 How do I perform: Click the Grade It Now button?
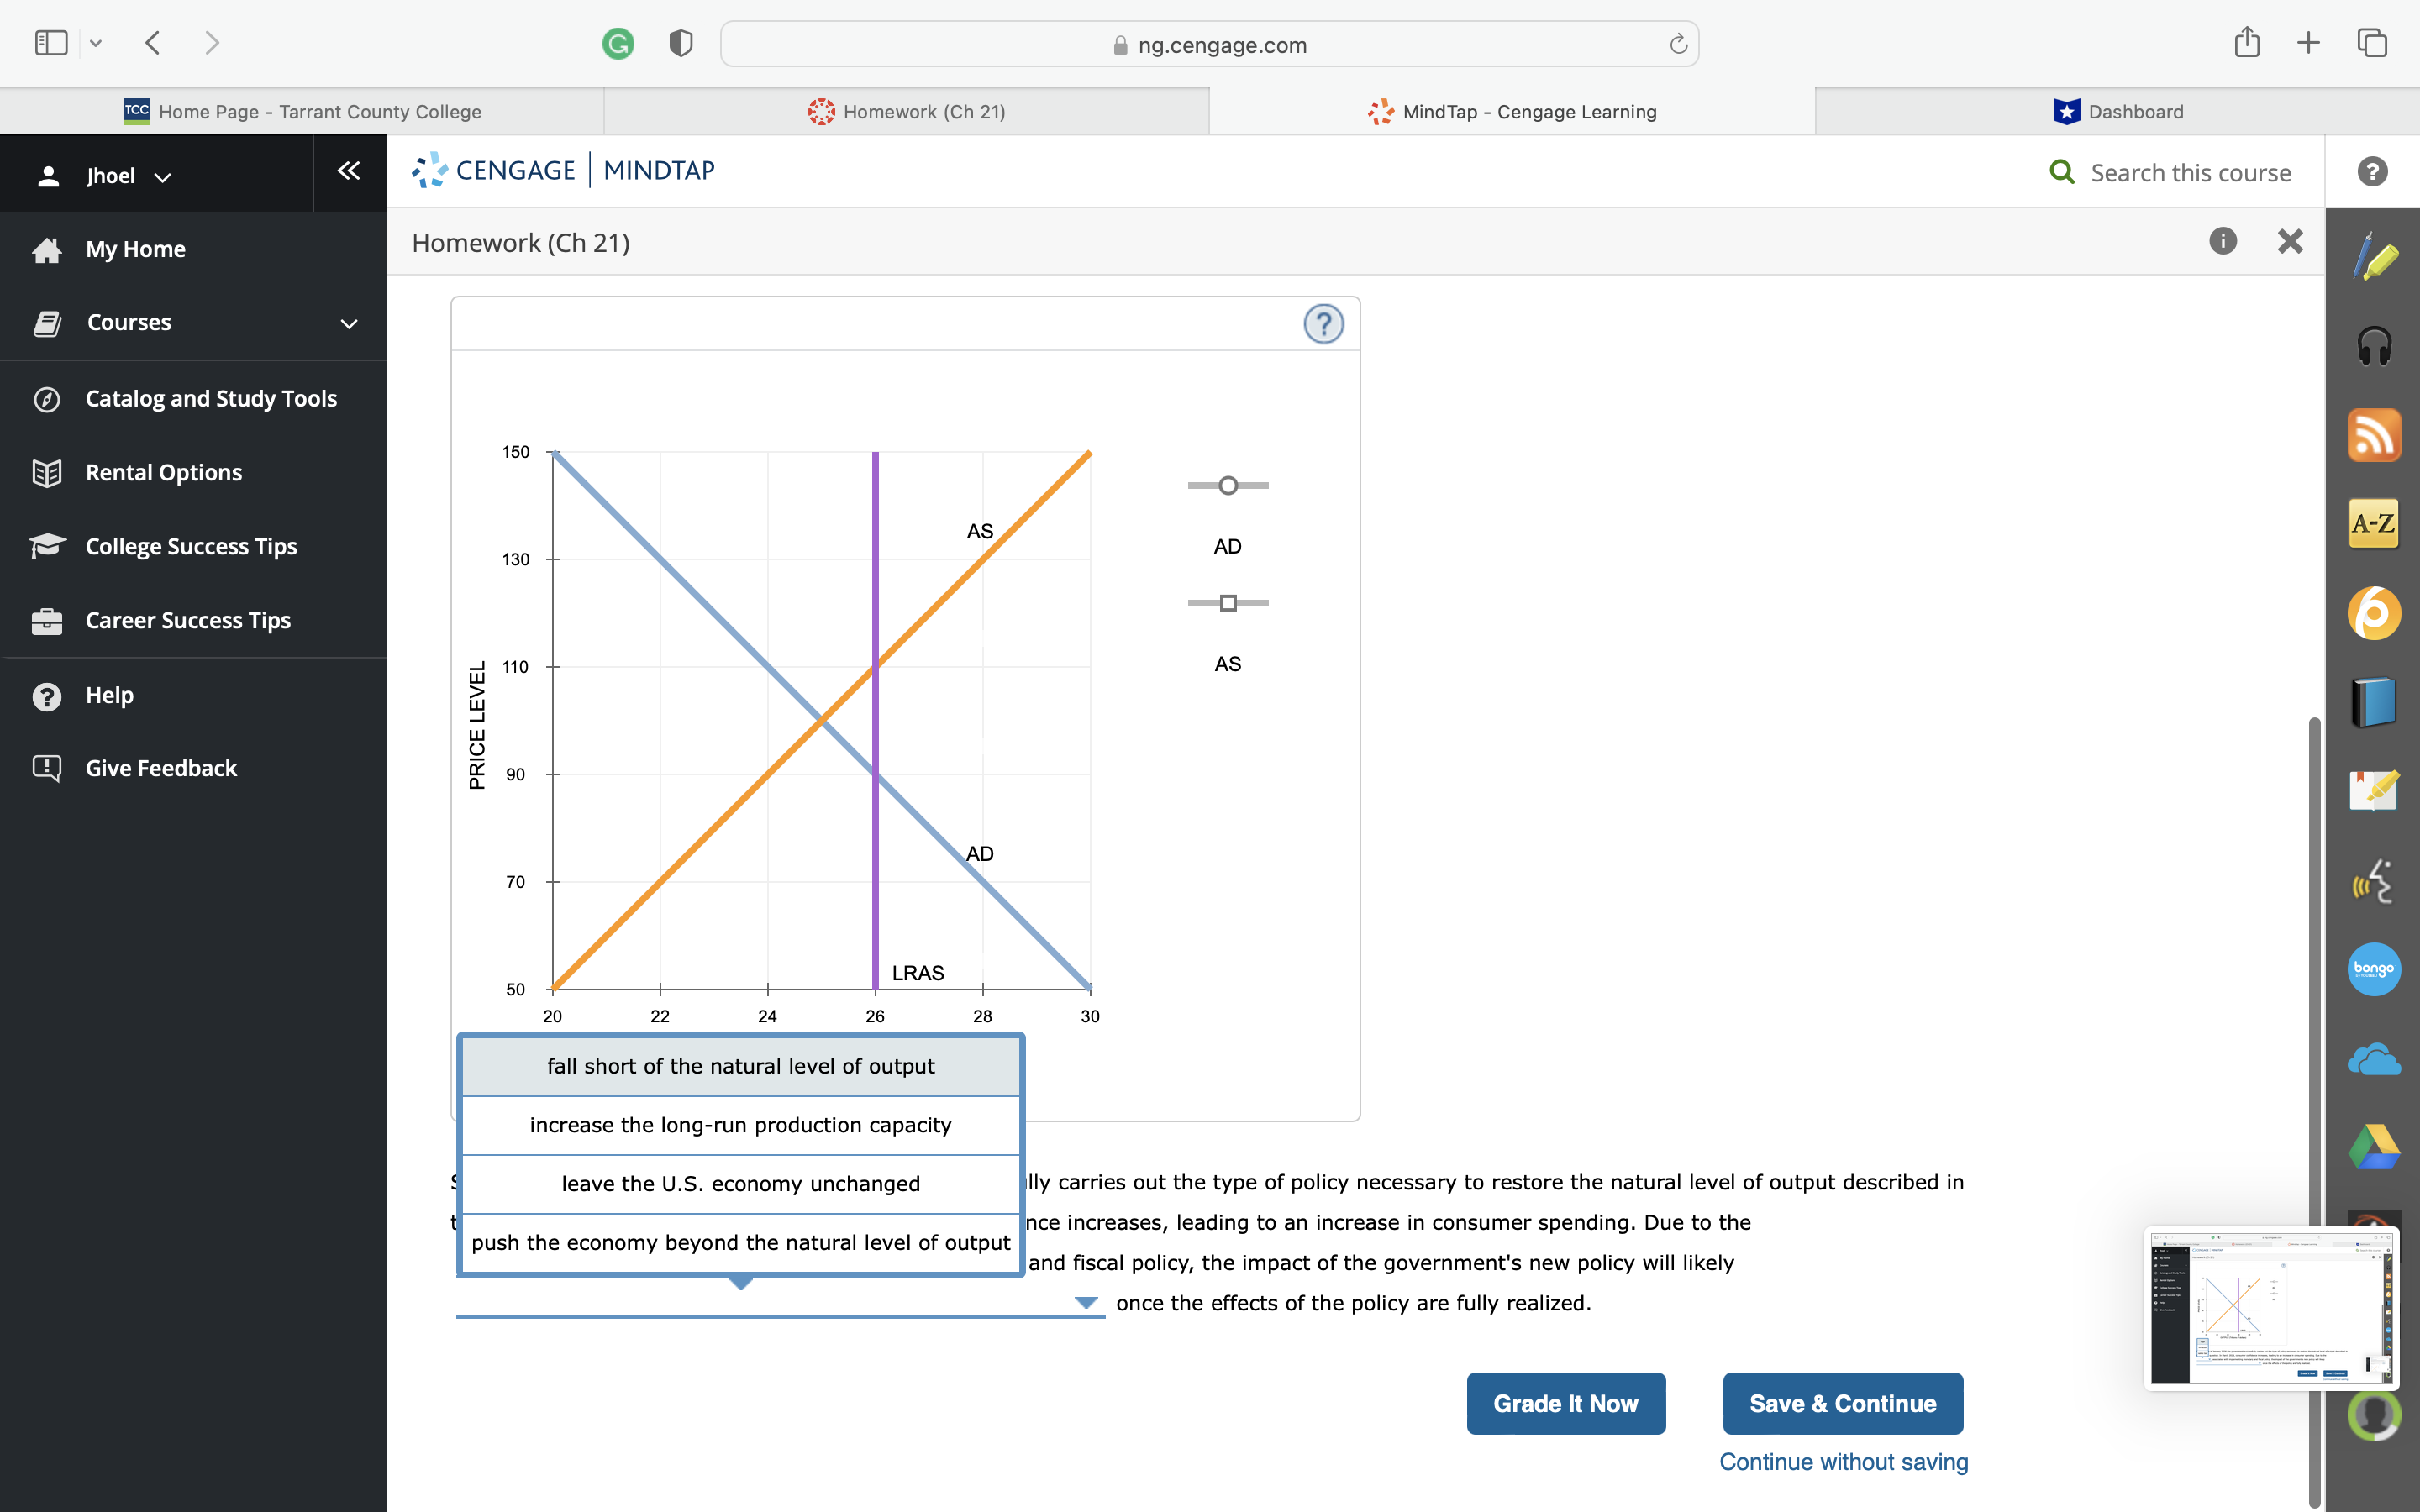(x=1565, y=1403)
